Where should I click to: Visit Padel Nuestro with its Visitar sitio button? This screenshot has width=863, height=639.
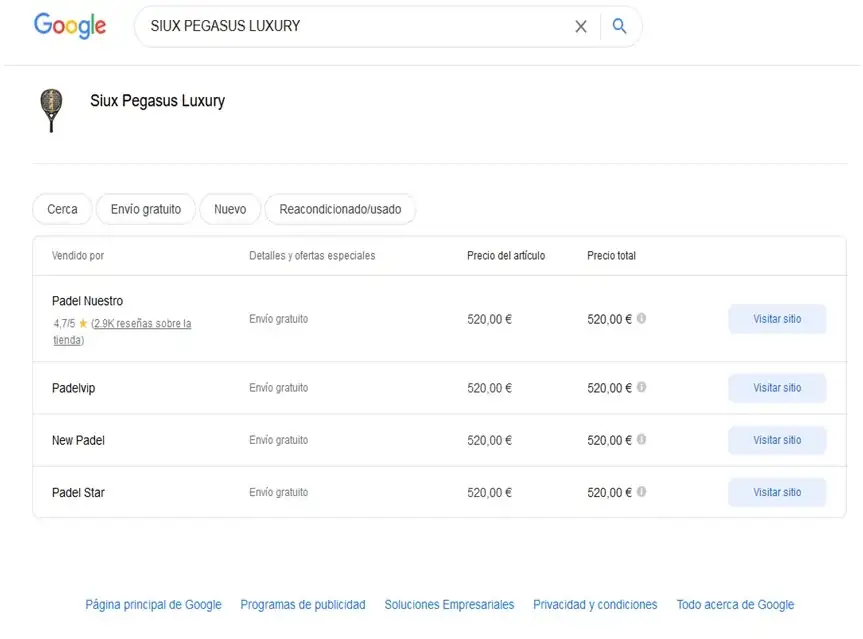777,319
